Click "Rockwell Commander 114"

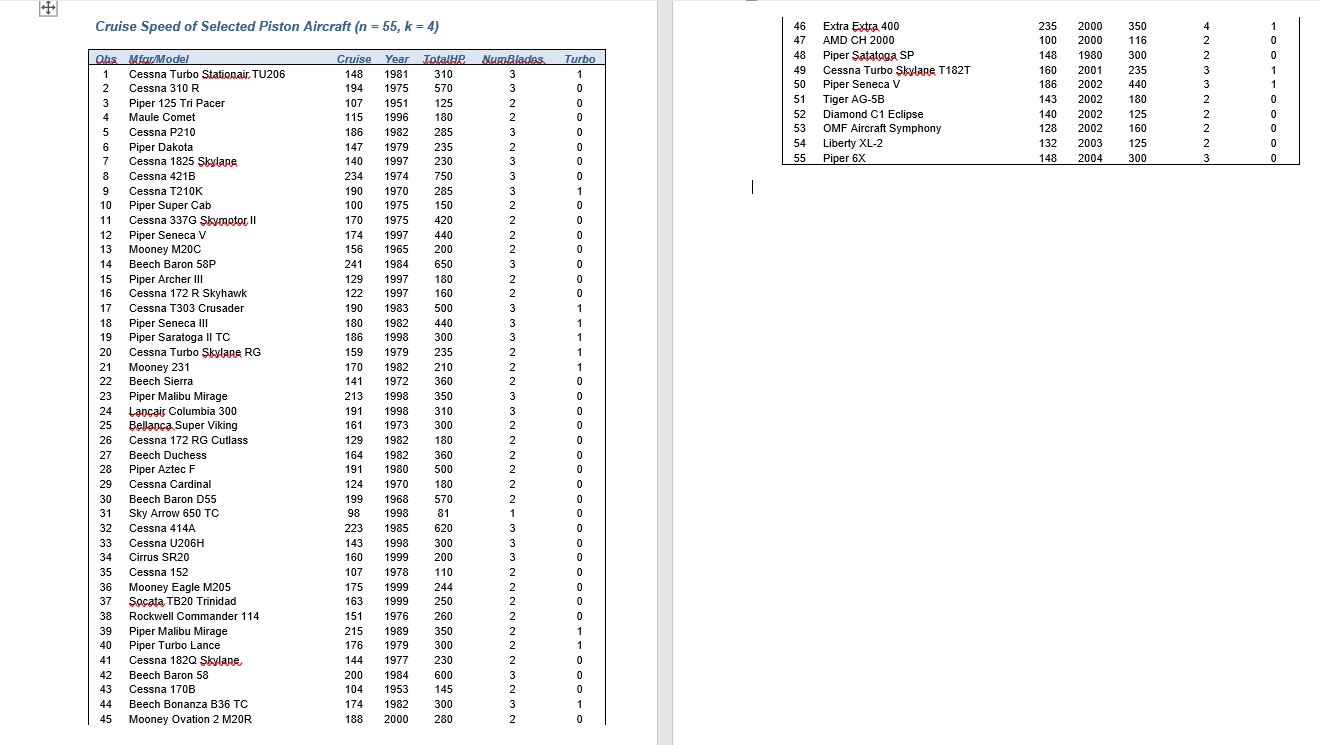pos(194,616)
